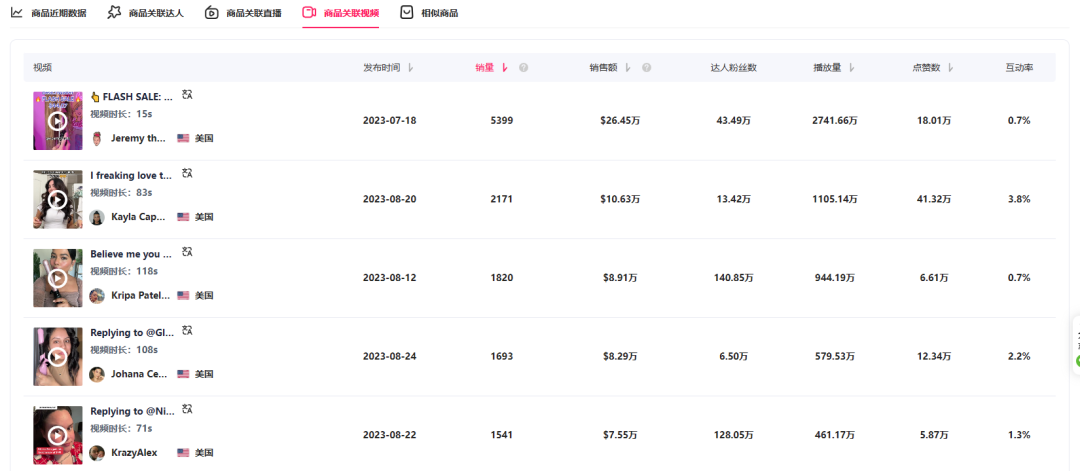Viewport: 1080px width, 471px height.
Task: Sort by 销量 using red arrow
Action: point(505,68)
